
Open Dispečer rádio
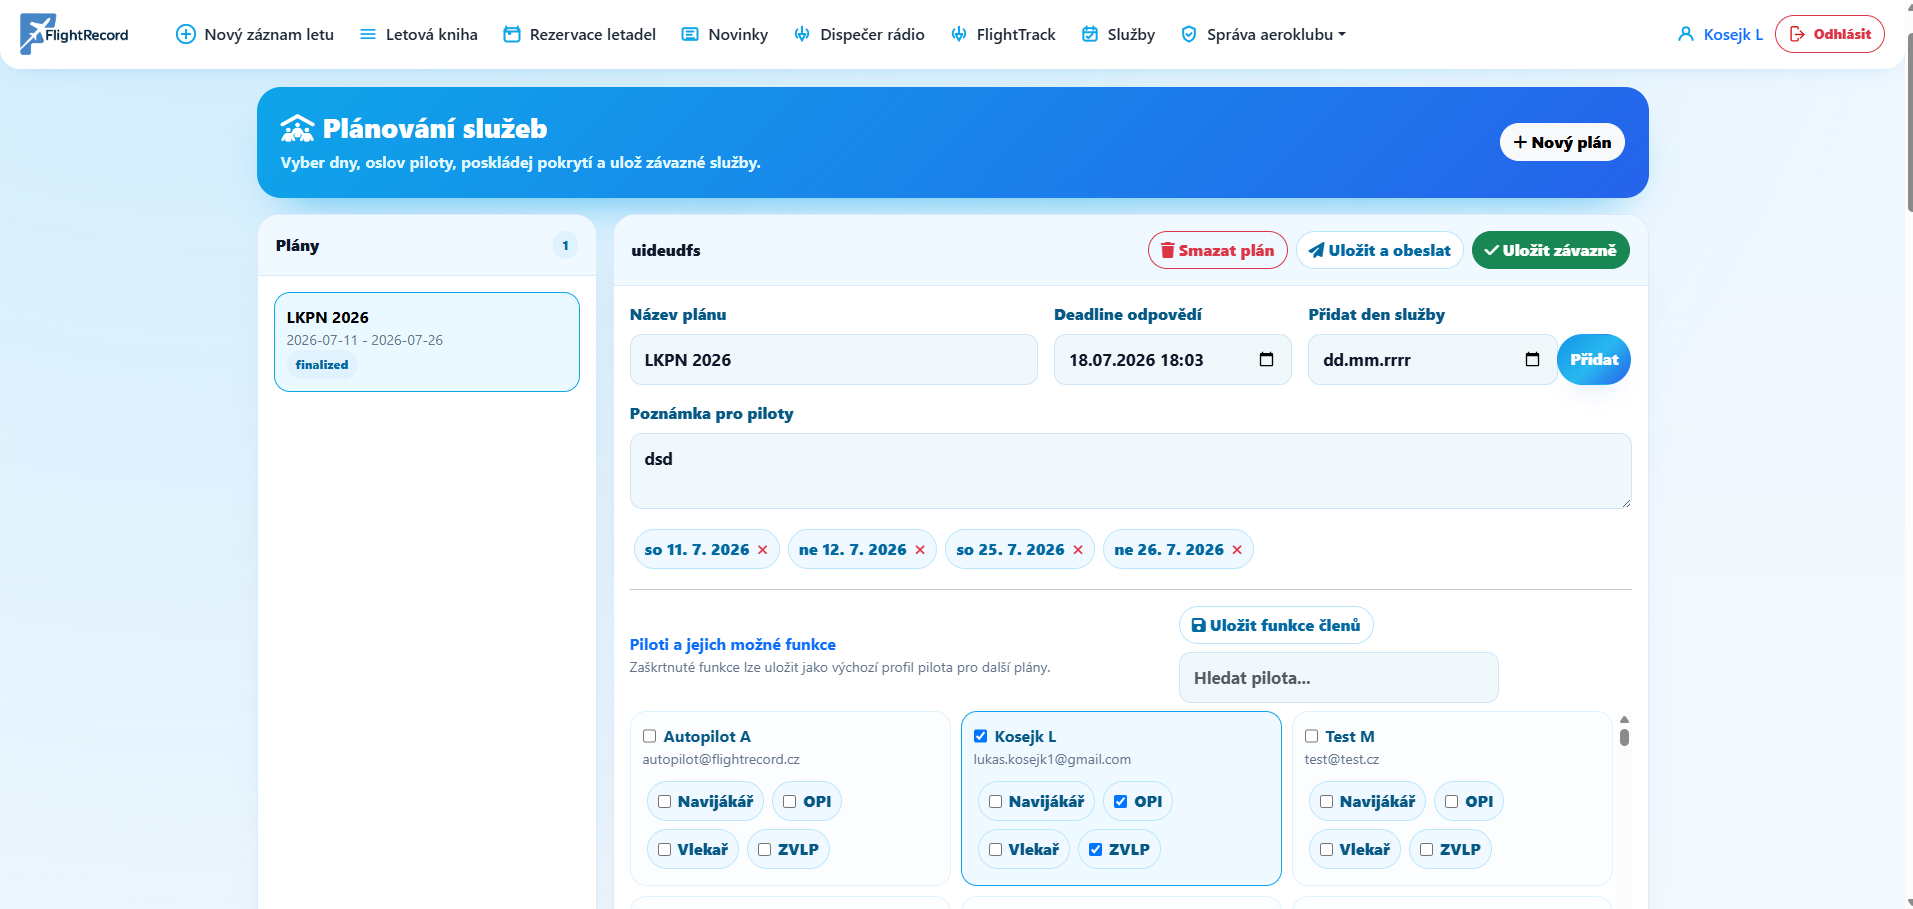coord(860,34)
